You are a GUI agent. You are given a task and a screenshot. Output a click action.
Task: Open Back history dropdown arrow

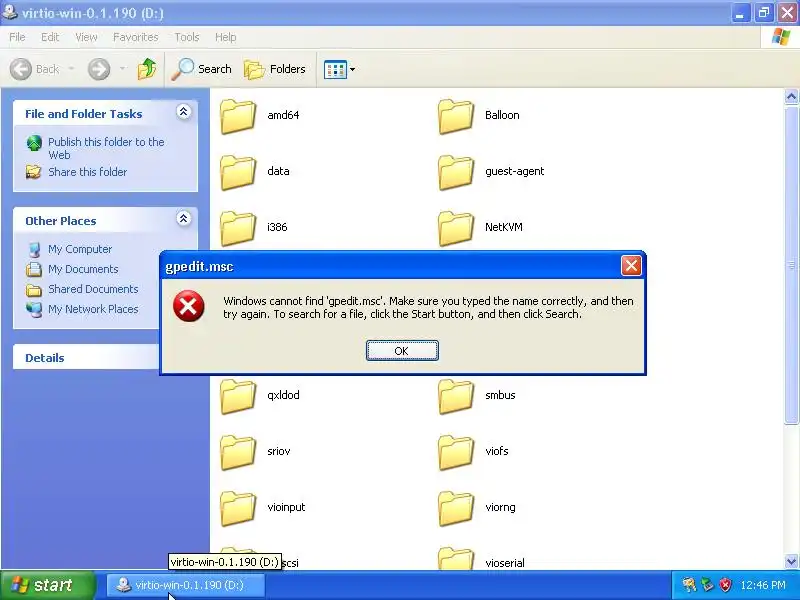71,69
